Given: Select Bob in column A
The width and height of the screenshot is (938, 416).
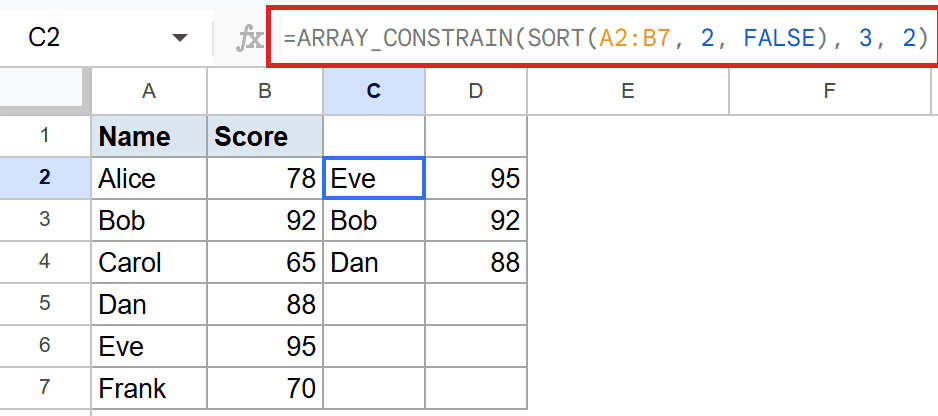Looking at the screenshot, I should click(x=149, y=220).
